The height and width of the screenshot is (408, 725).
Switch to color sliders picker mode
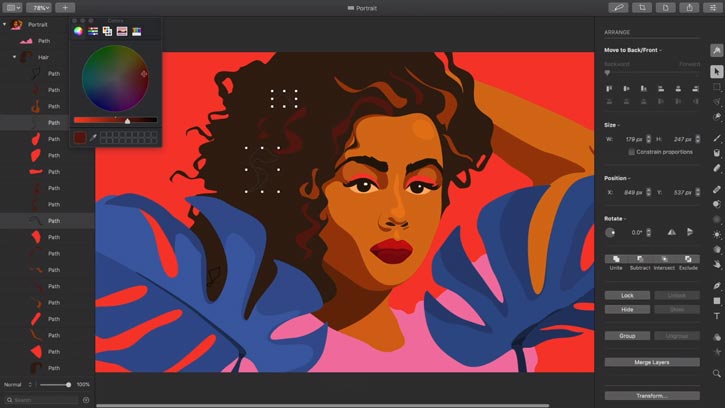click(93, 31)
